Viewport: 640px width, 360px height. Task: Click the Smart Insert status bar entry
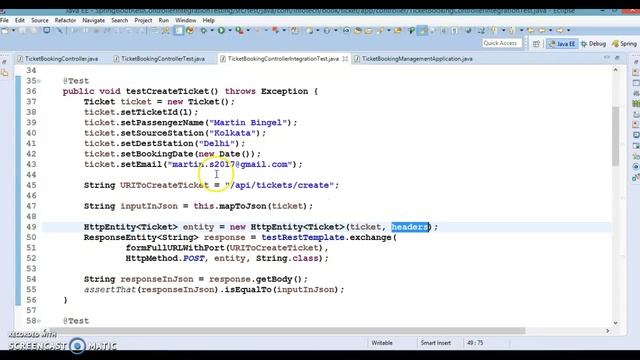(x=436, y=343)
